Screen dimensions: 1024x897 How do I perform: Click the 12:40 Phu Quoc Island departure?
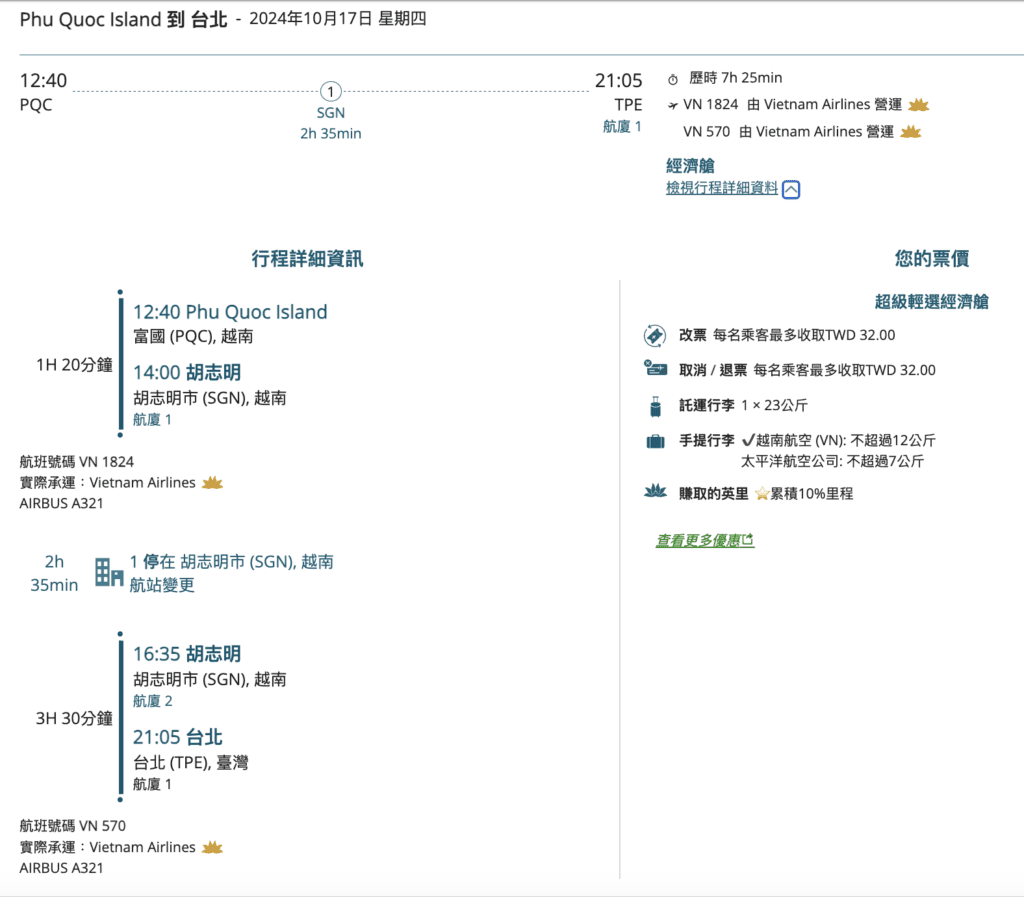(x=230, y=312)
